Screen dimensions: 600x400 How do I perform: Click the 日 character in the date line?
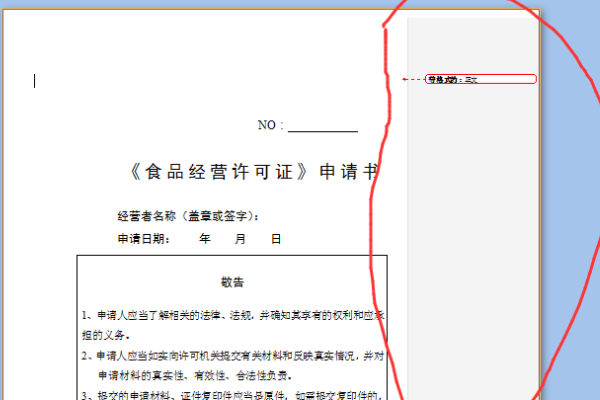(x=276, y=239)
